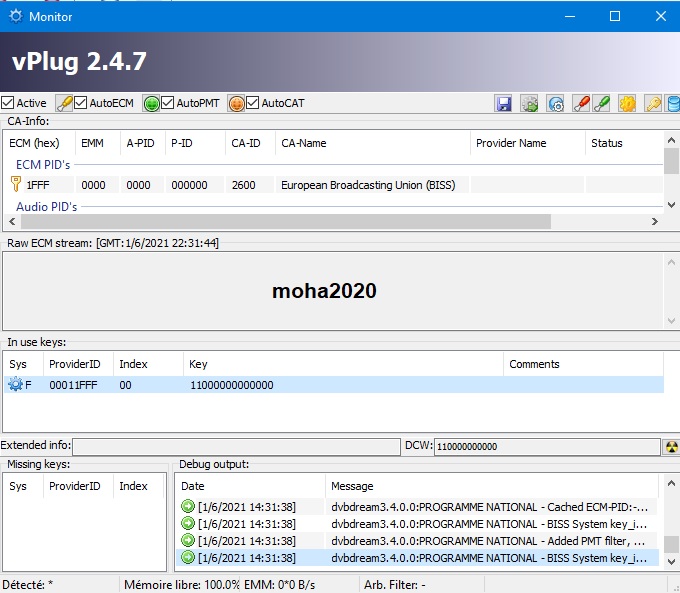Click CA-Info horizontal scrollbar right arrow

pyautogui.click(x=655, y=222)
